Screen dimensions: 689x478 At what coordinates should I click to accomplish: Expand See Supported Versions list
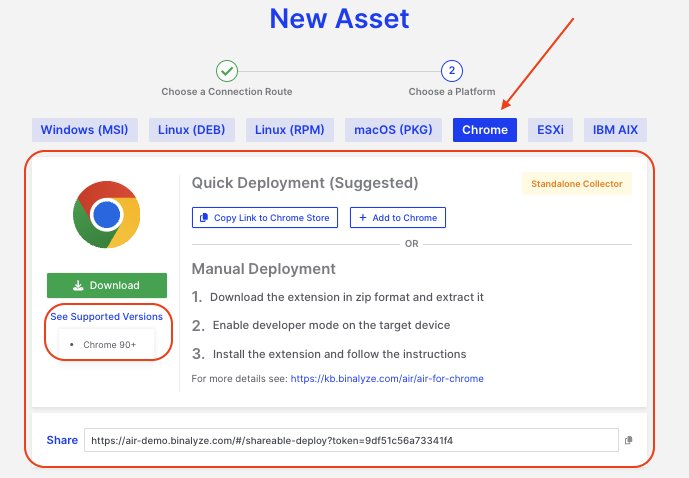coord(106,316)
